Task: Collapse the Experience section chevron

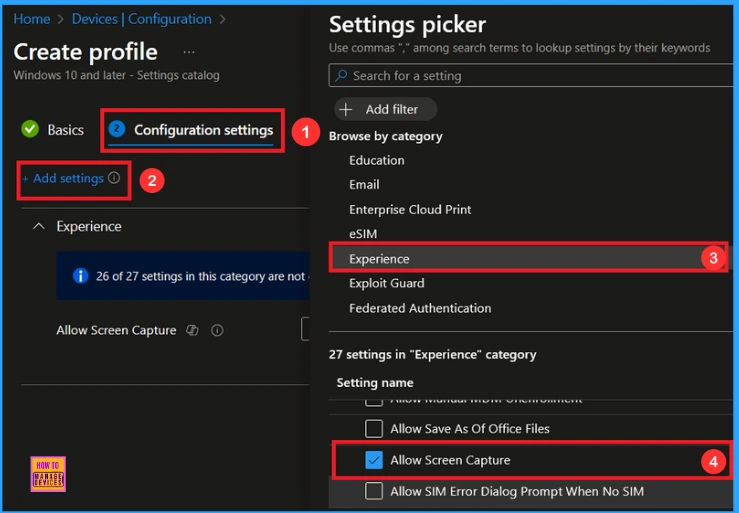Action: point(39,226)
